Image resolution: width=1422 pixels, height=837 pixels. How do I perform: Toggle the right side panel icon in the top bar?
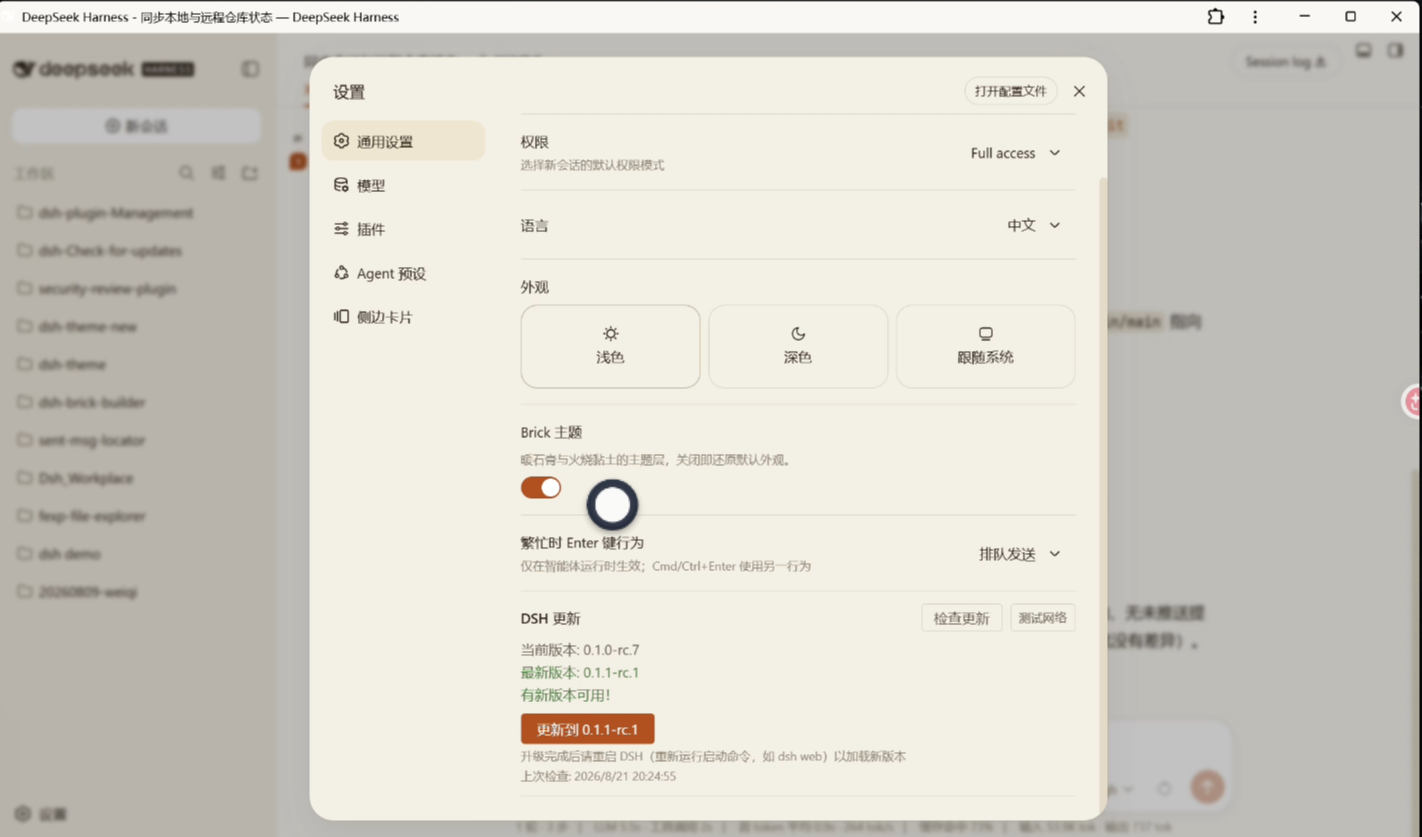click(1395, 50)
